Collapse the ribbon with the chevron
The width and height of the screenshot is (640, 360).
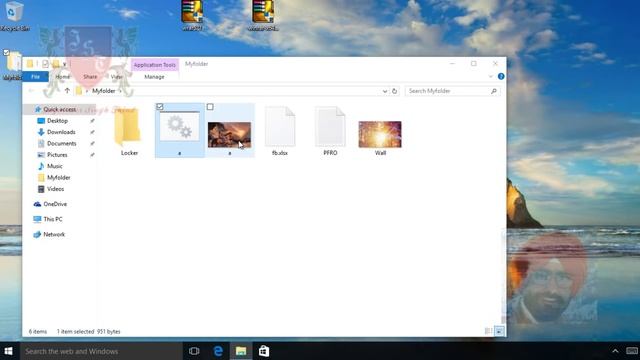[490, 77]
